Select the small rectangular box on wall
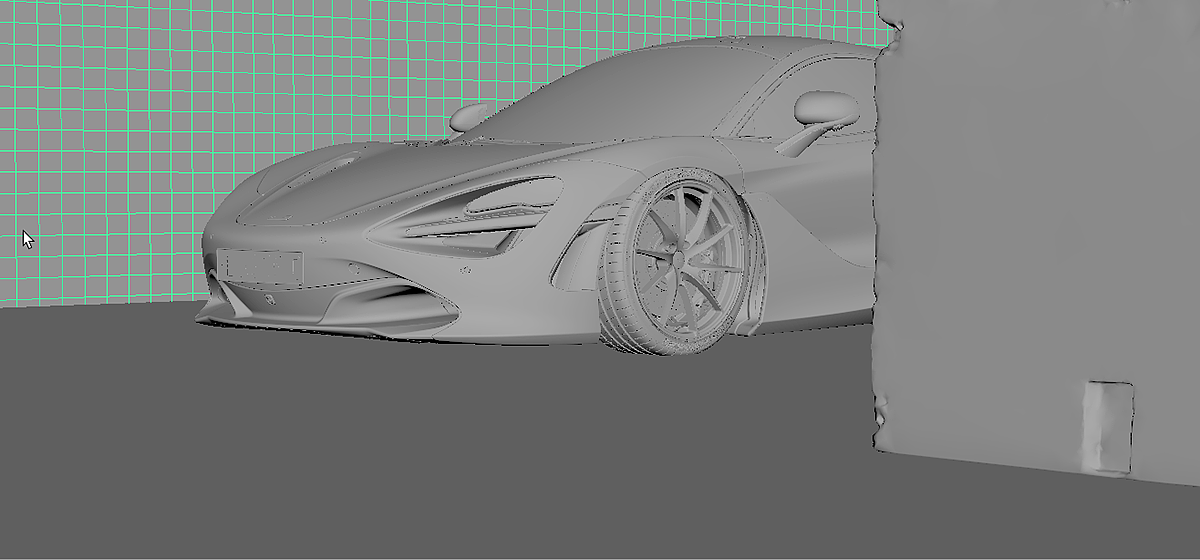This screenshot has width=1200, height=560. pyautogui.click(x=1109, y=426)
